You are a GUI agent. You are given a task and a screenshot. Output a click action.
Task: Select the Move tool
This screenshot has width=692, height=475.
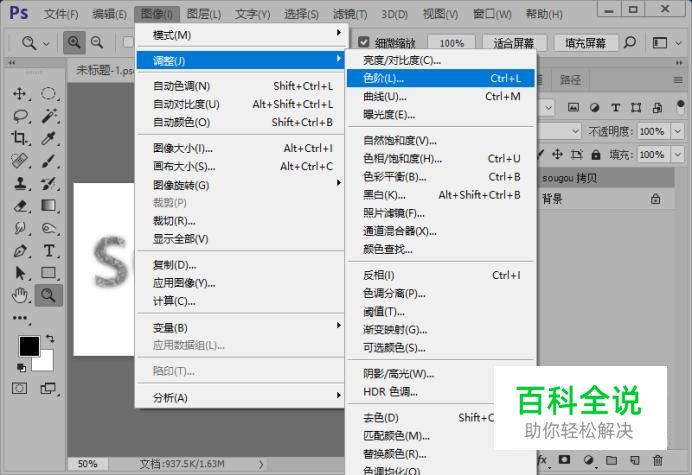click(x=19, y=94)
